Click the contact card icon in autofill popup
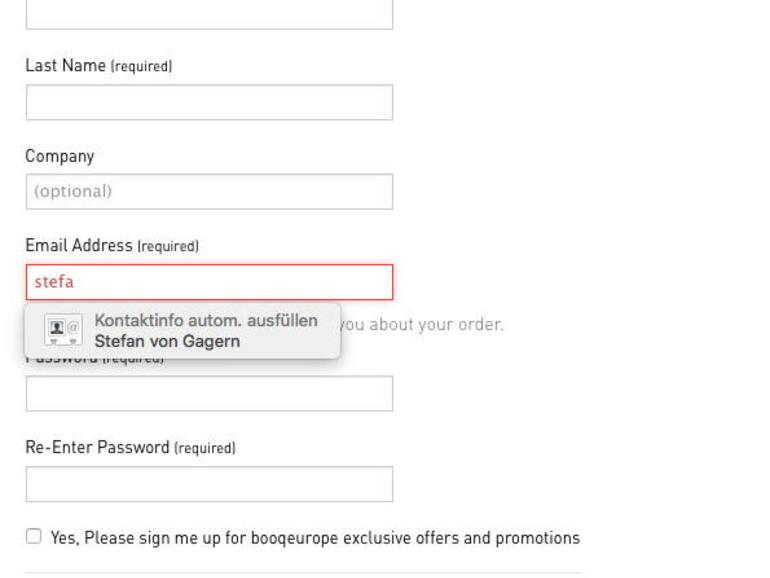Viewport: 770px width, 578px height. pyautogui.click(x=63, y=329)
